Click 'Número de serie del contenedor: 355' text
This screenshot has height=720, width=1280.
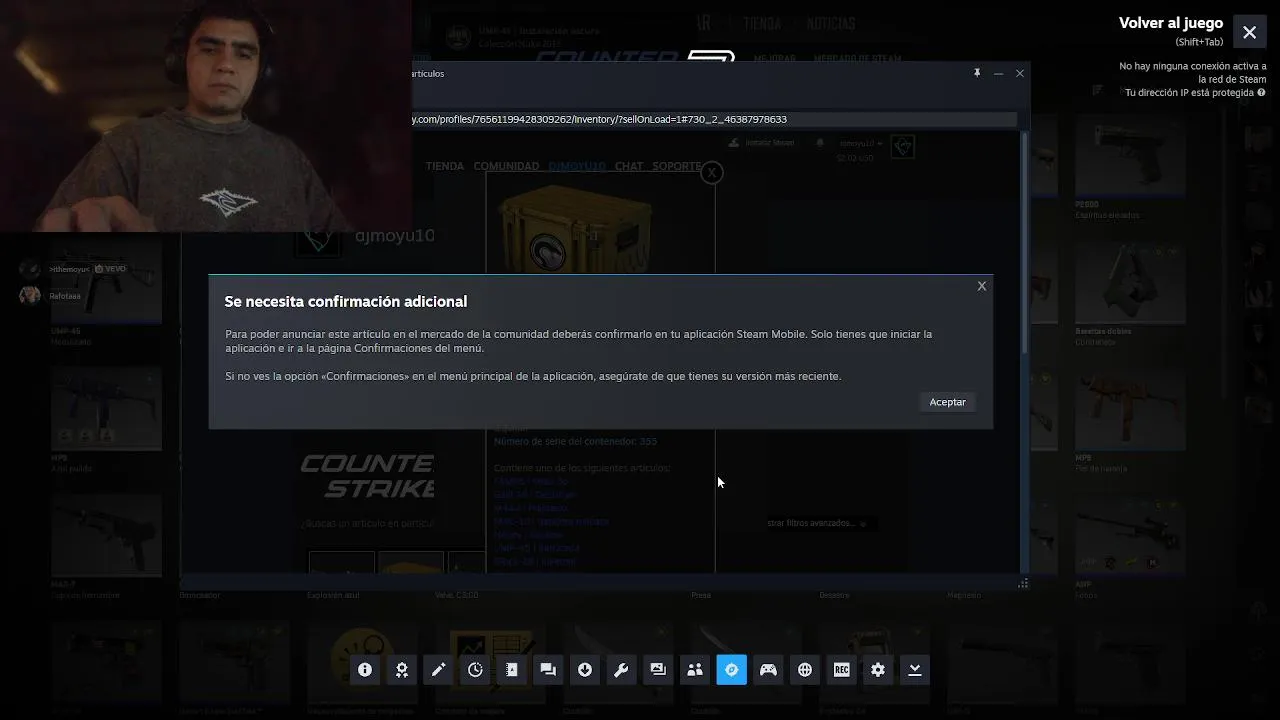(575, 441)
